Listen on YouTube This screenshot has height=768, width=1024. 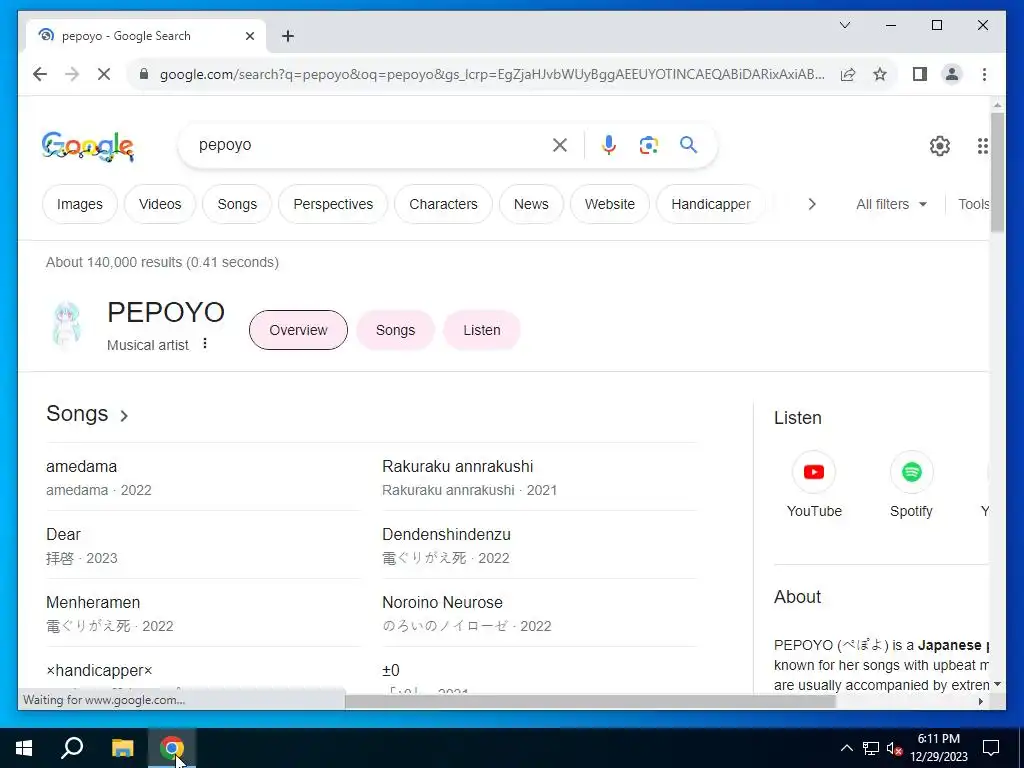pos(814,485)
